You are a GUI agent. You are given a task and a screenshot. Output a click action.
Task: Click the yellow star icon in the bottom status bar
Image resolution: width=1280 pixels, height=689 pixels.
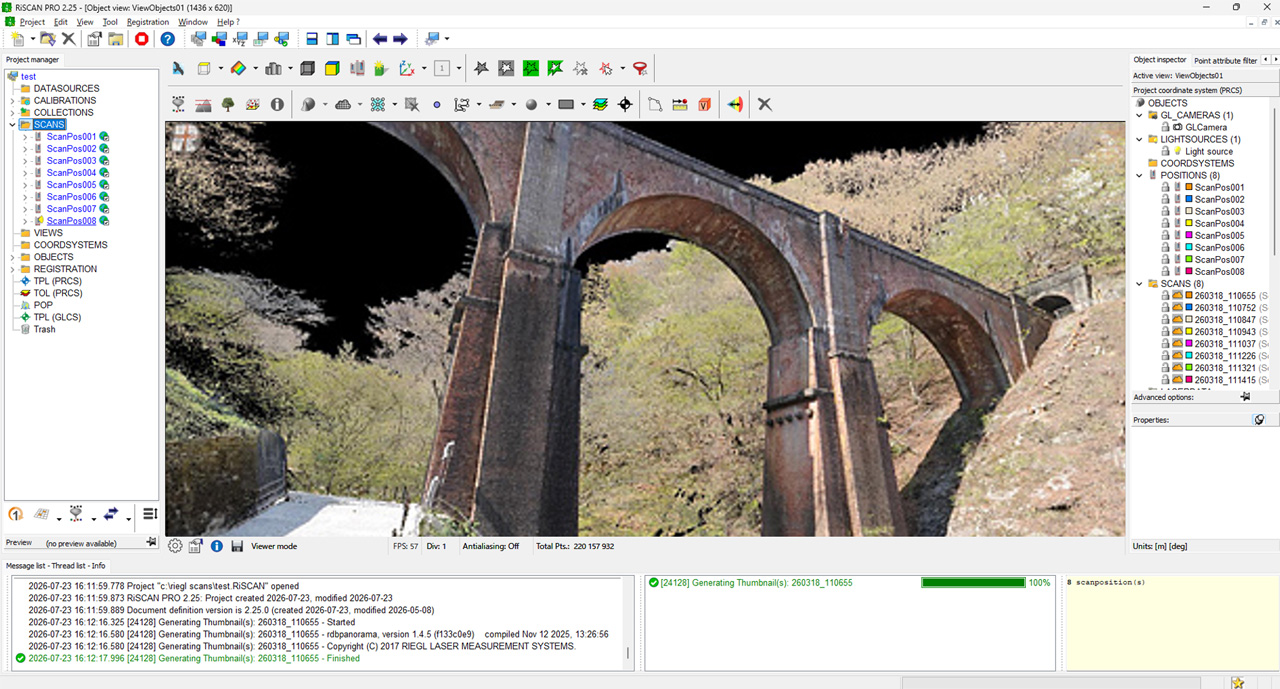click(x=1238, y=682)
